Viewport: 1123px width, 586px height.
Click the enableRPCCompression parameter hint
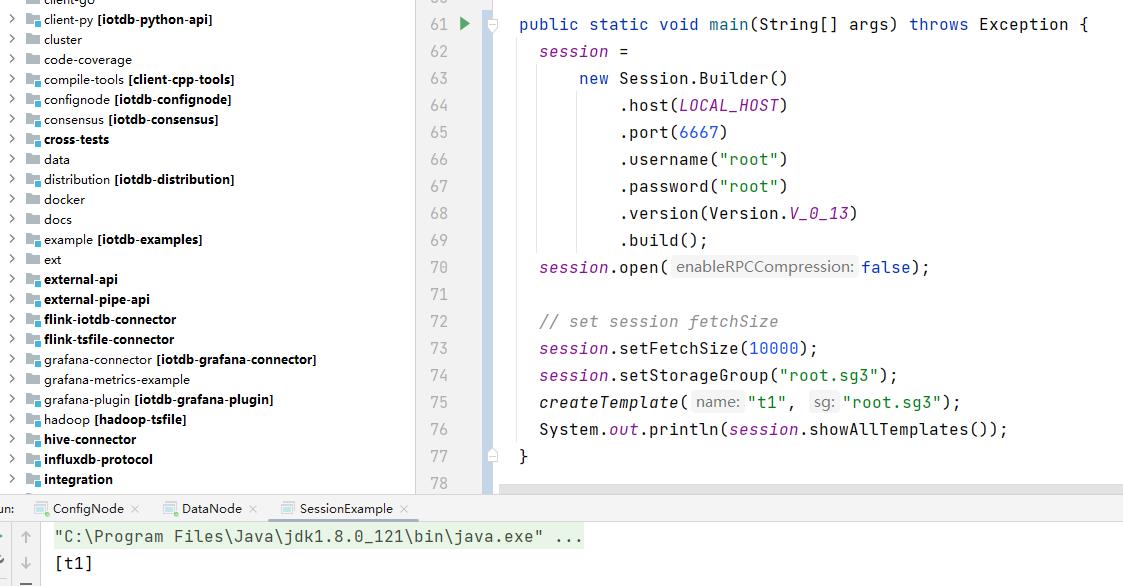pos(764,267)
